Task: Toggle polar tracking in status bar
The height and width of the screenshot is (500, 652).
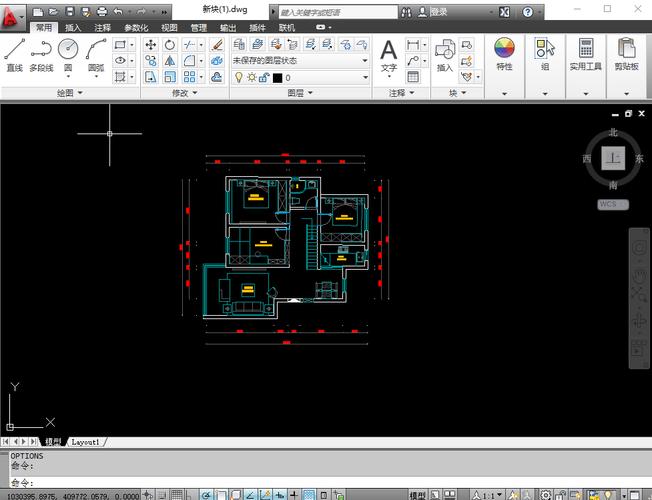Action: click(207, 495)
